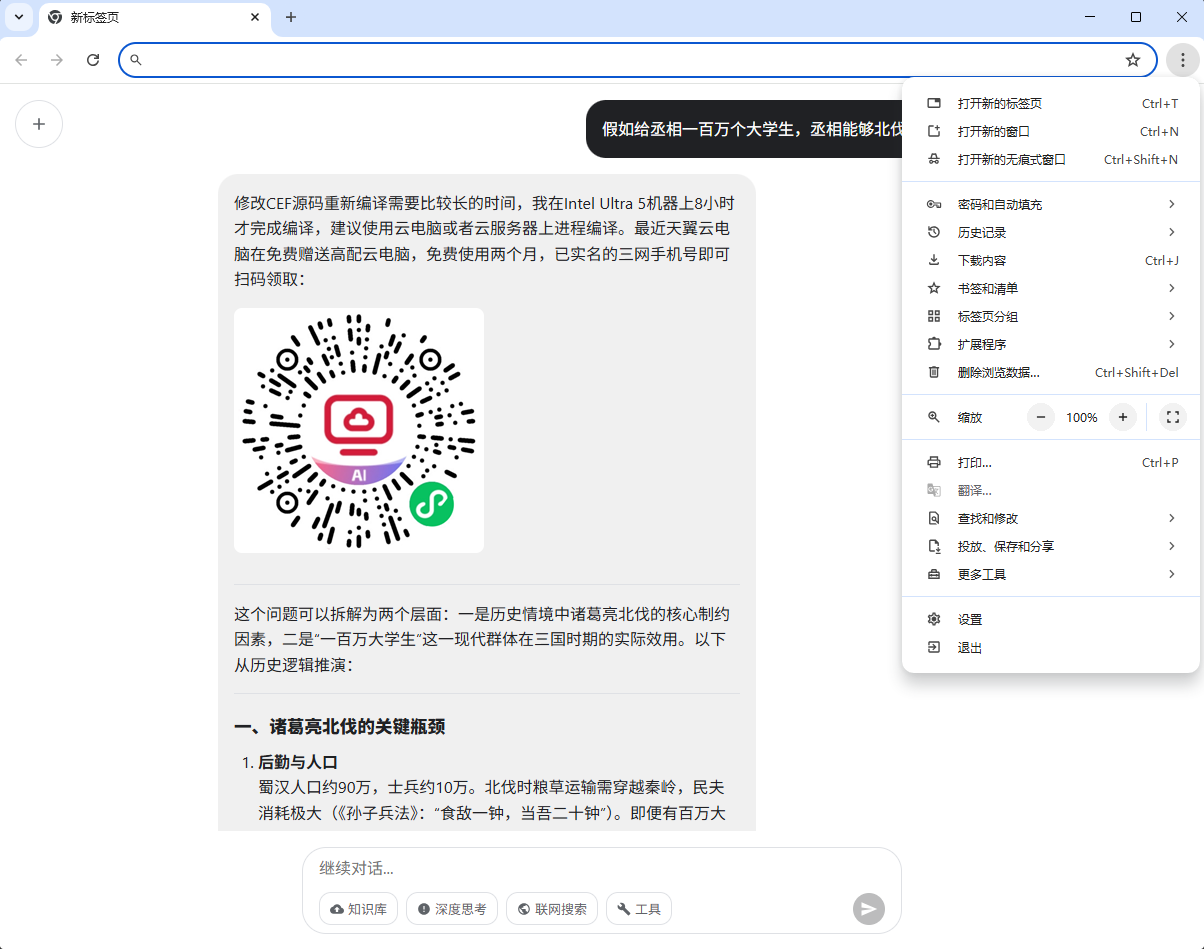Select 删除浏览数据... menu entry
The height and width of the screenshot is (949, 1204).
click(x=1051, y=372)
